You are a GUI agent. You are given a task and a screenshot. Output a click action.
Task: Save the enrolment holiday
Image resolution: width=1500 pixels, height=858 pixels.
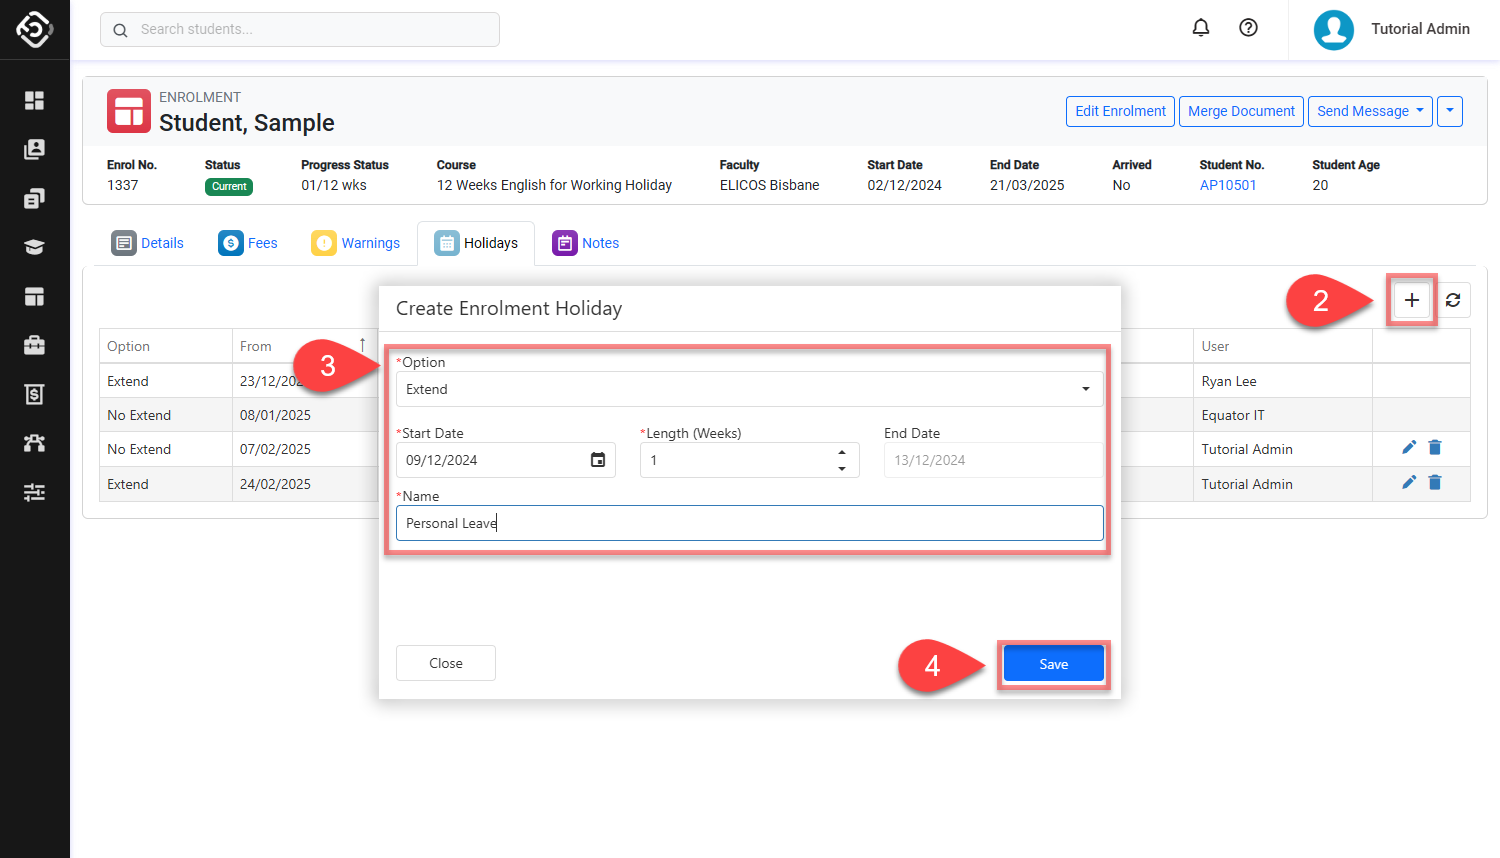coord(1053,664)
